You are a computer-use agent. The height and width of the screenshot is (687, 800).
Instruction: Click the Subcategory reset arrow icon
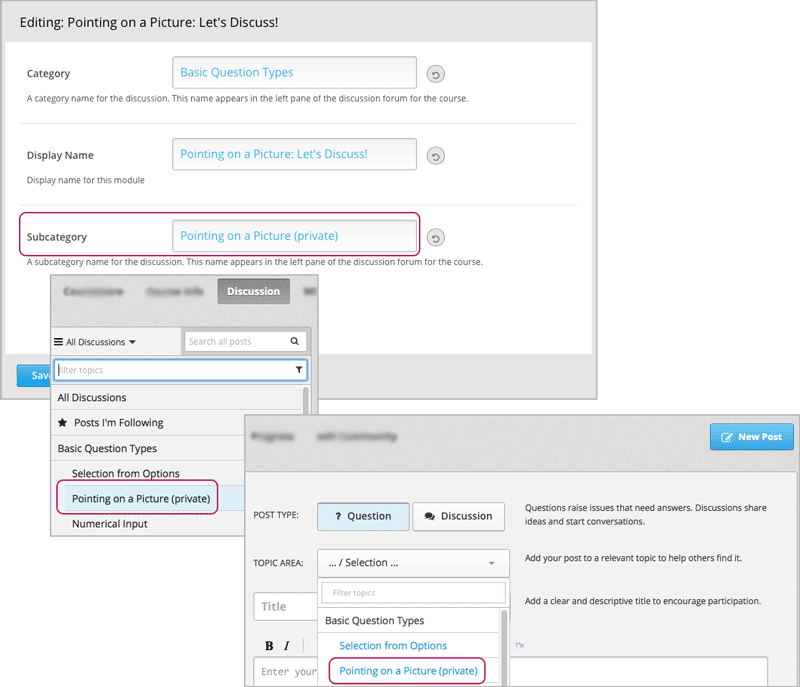pos(435,238)
